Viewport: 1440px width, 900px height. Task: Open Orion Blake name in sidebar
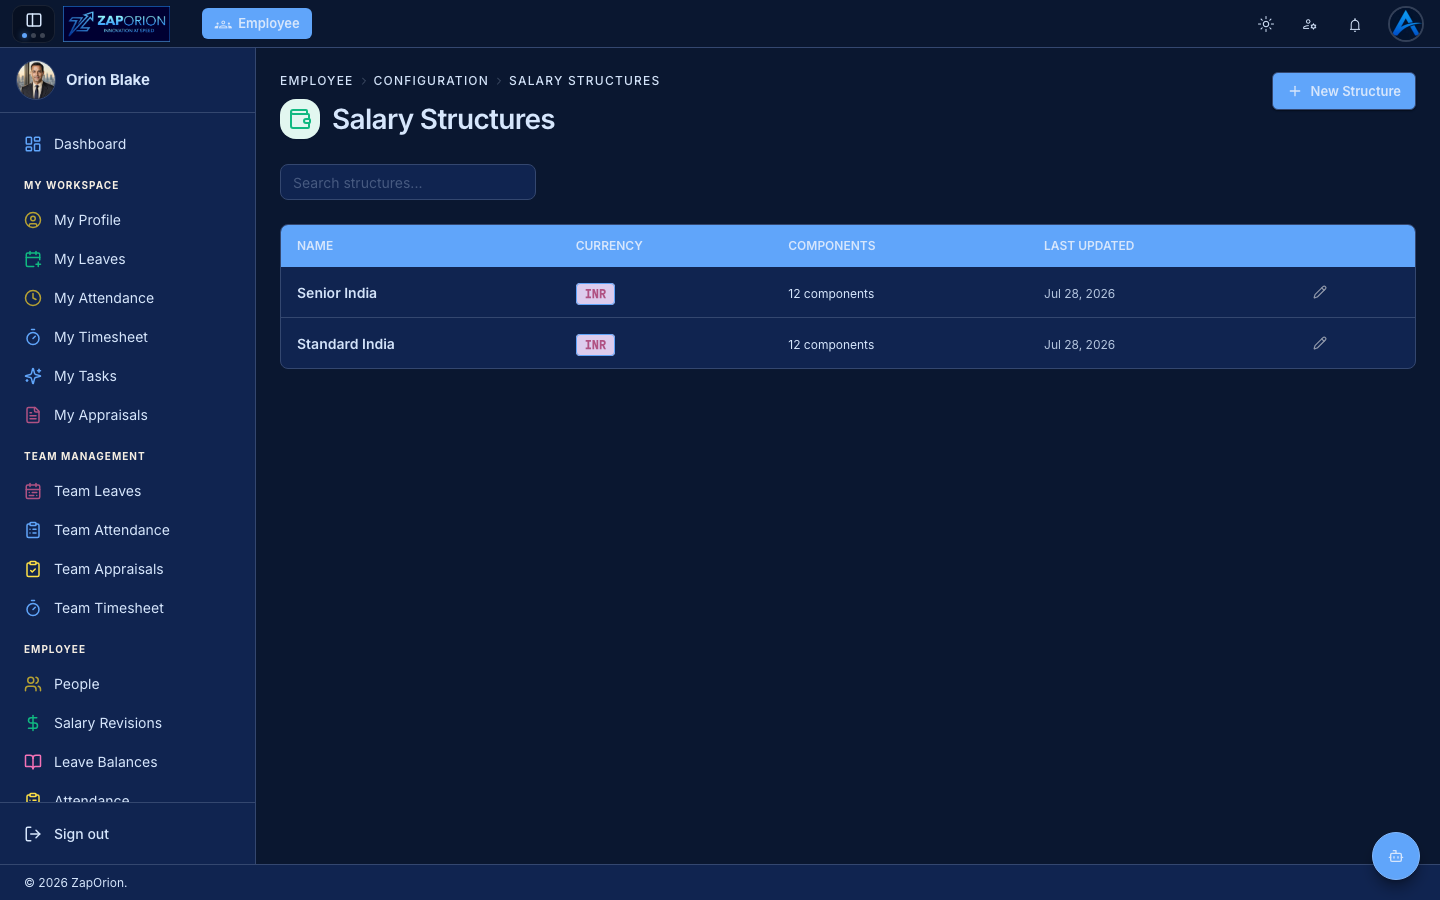pos(108,80)
